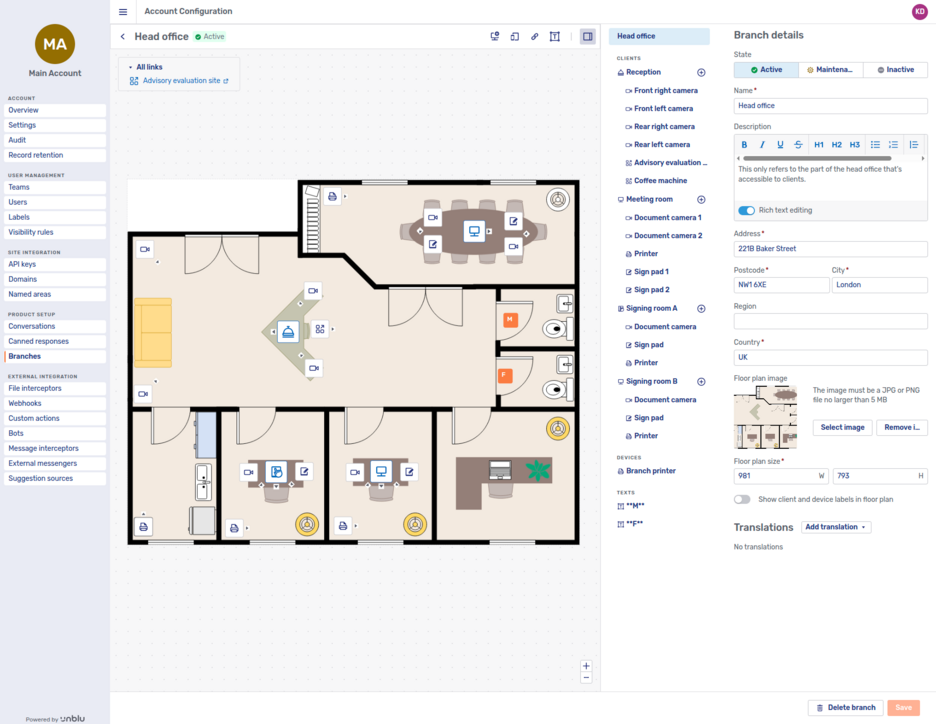Select Front right camera item
Screen dimensions: 936x724
pos(665,91)
